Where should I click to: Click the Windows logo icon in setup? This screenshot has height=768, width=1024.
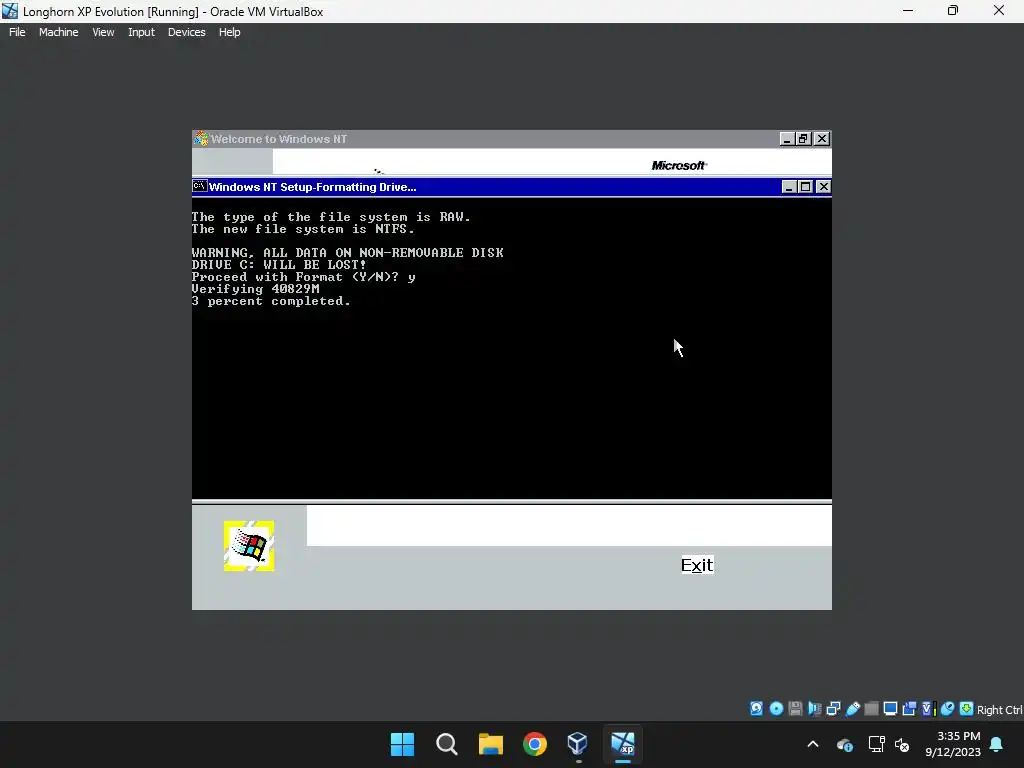pos(249,546)
